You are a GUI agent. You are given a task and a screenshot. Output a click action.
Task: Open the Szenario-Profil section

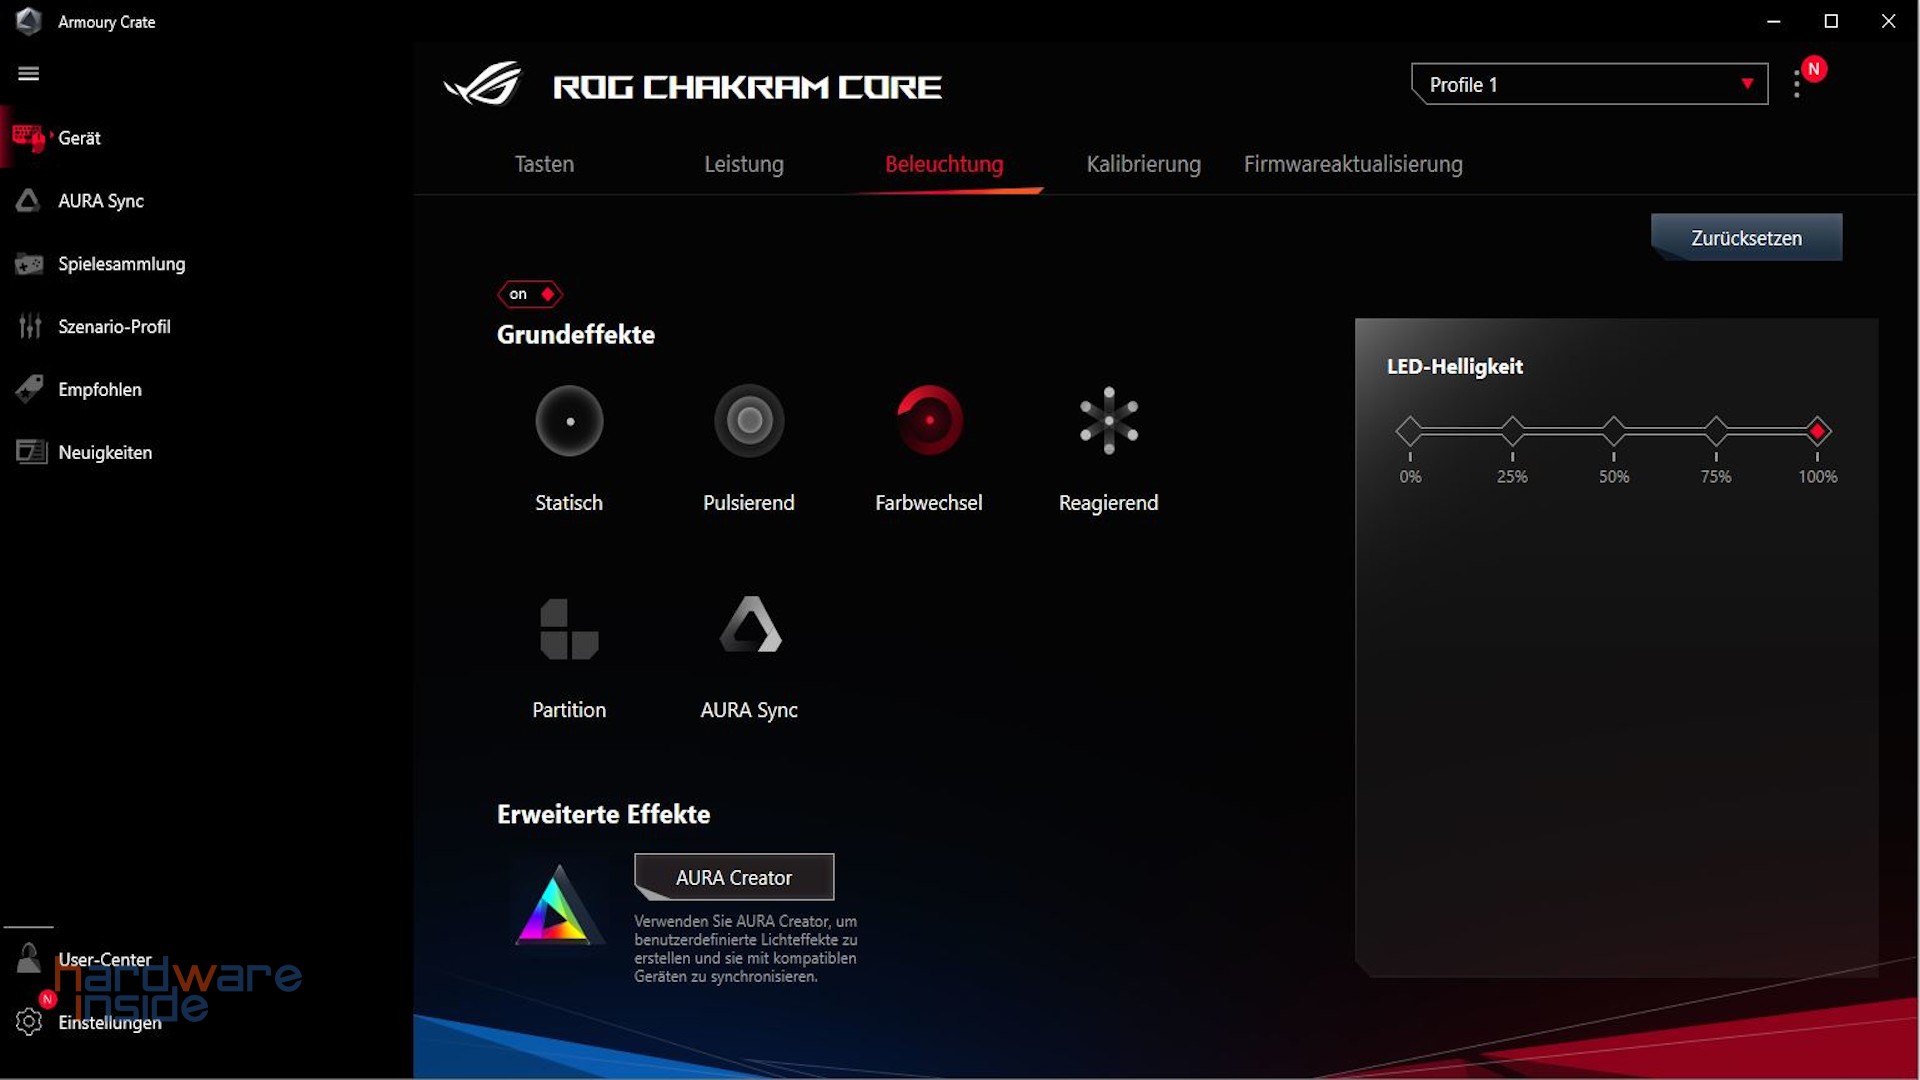click(113, 326)
